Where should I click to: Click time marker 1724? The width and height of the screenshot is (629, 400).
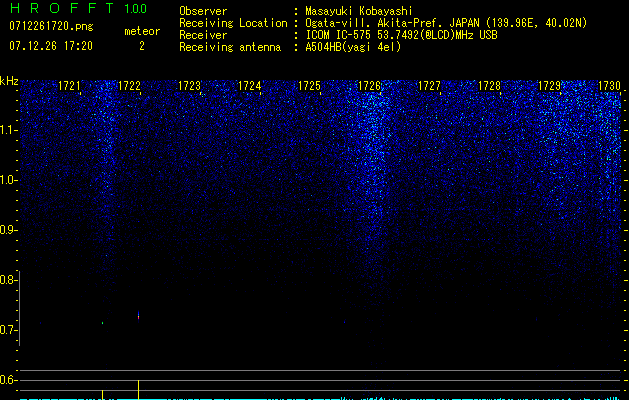point(250,86)
